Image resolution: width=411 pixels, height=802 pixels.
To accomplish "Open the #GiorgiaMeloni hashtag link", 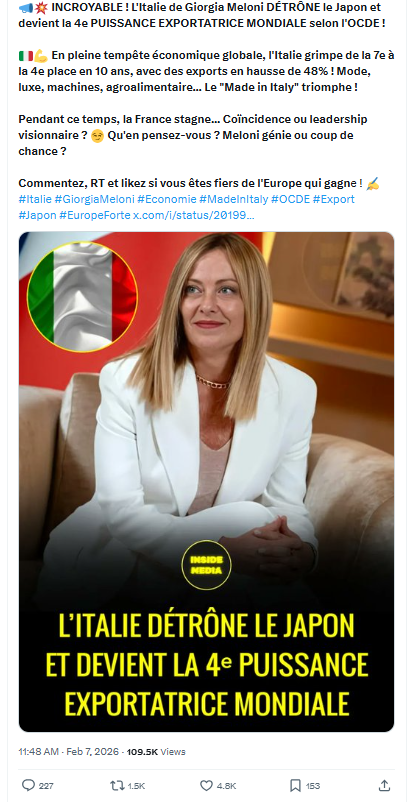I will click(95, 199).
